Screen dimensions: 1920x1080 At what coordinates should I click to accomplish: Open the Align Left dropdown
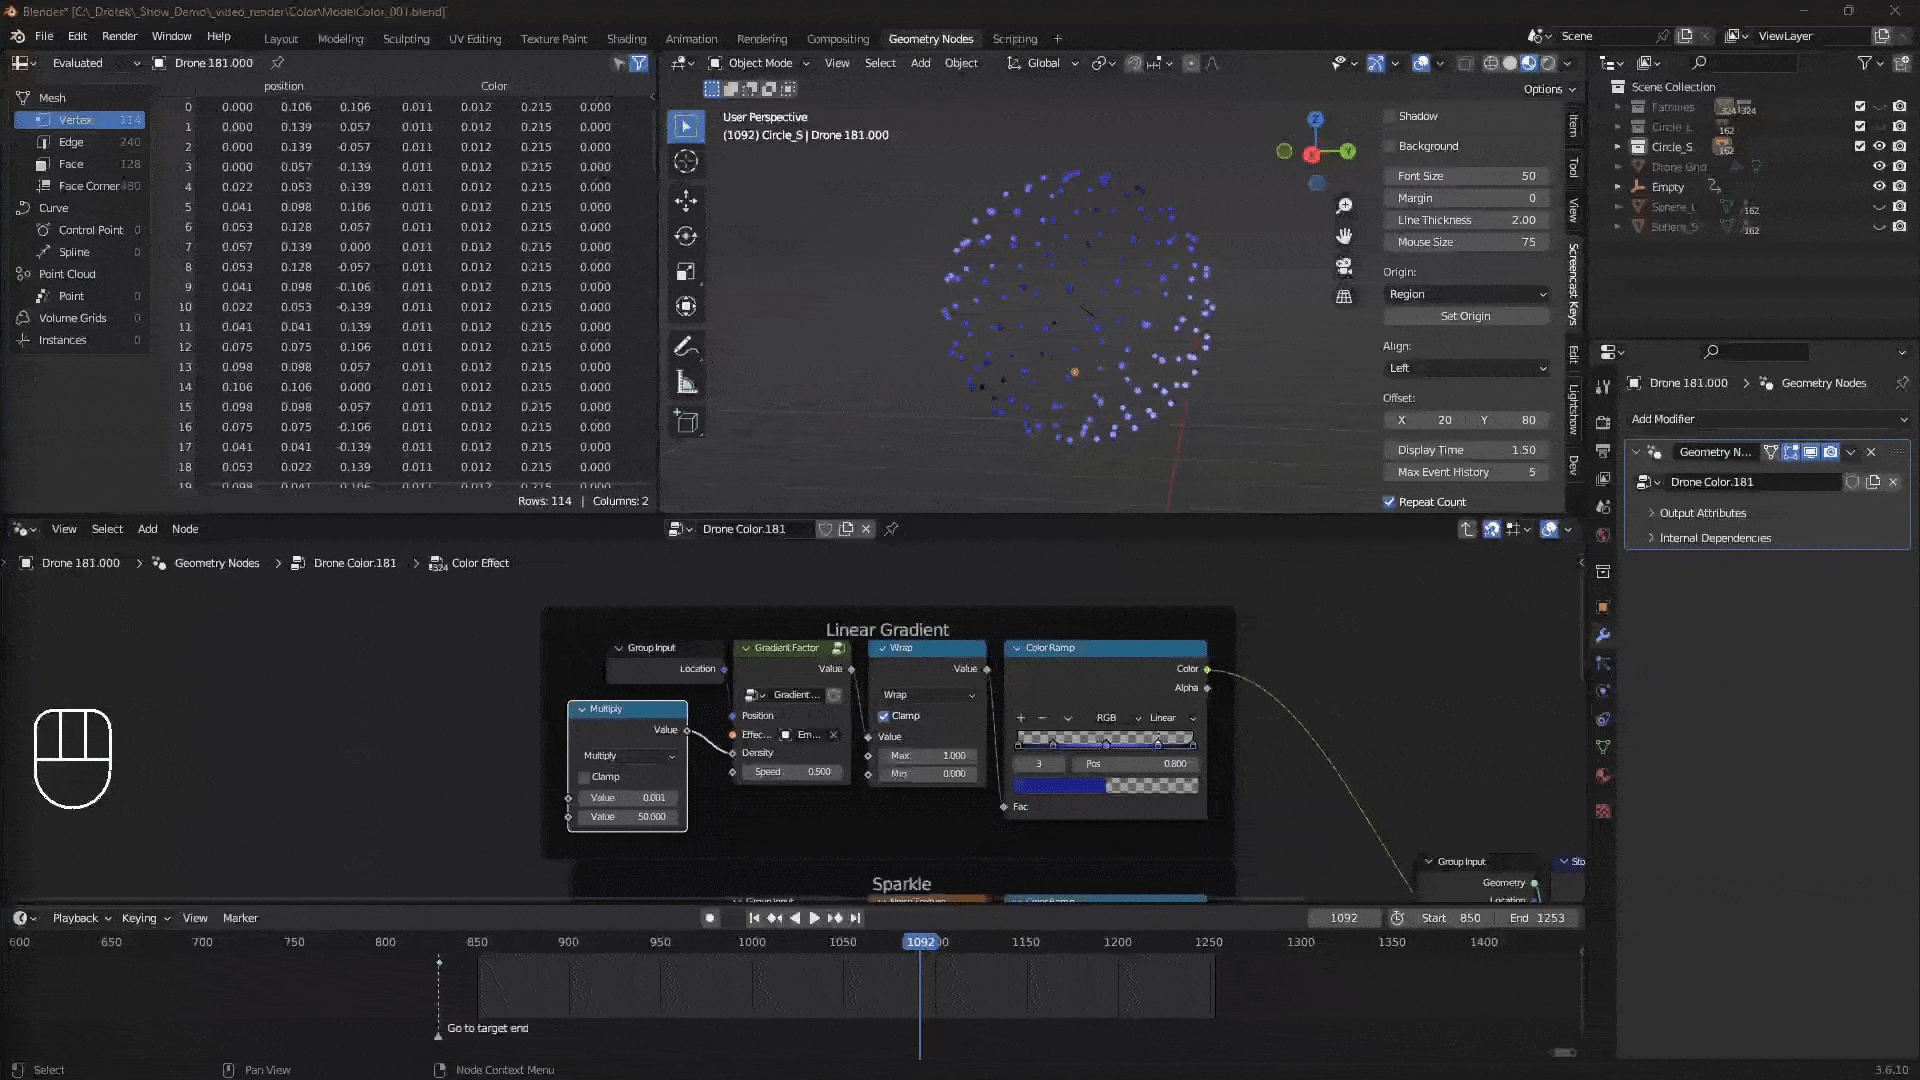coord(1466,368)
